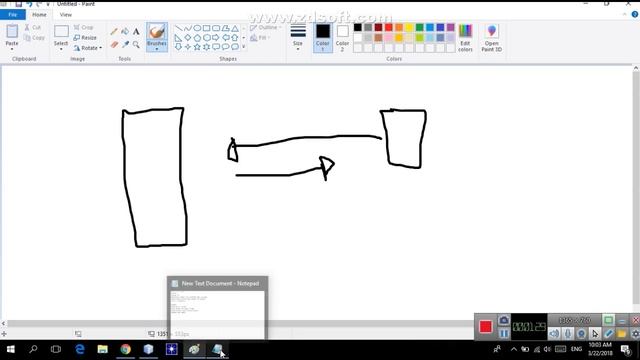
Task: Open the shape Outline dropdown
Action: pos(266,27)
